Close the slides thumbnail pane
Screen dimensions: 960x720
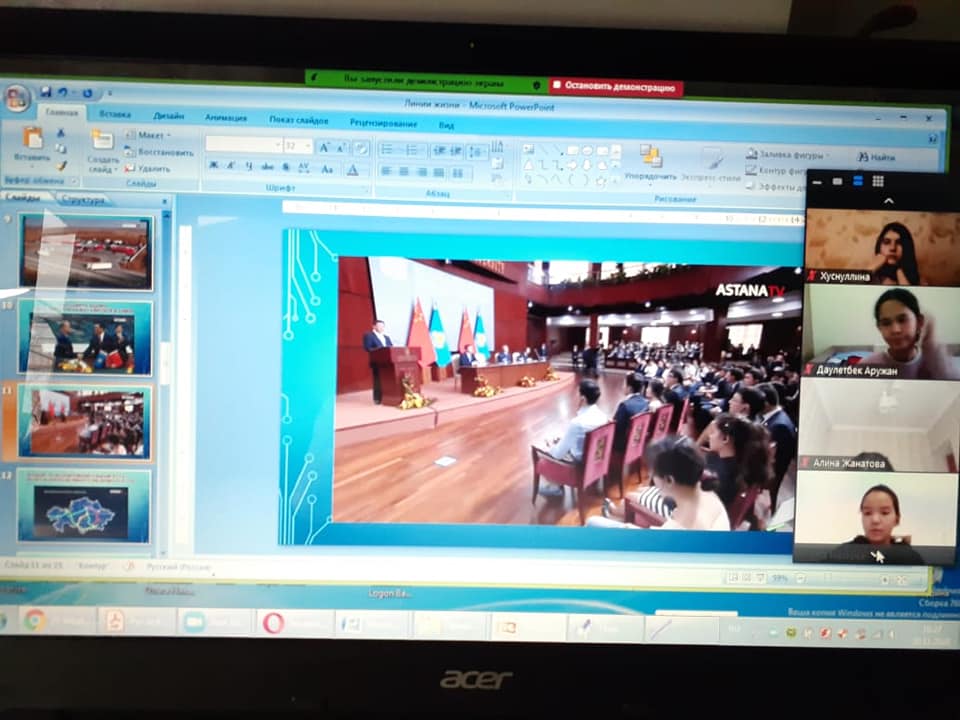pyautogui.click(x=164, y=201)
